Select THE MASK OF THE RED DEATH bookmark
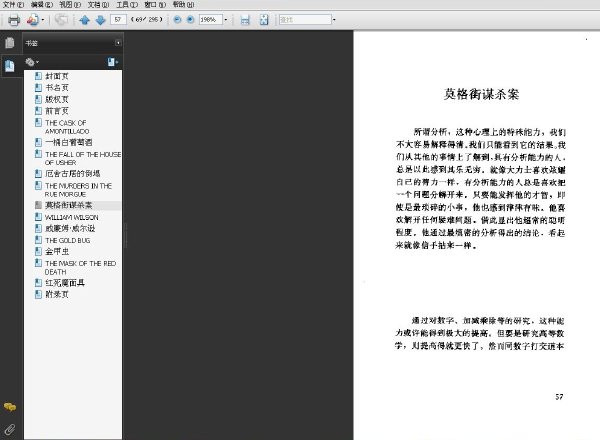The width and height of the screenshot is (600, 440). (80, 267)
